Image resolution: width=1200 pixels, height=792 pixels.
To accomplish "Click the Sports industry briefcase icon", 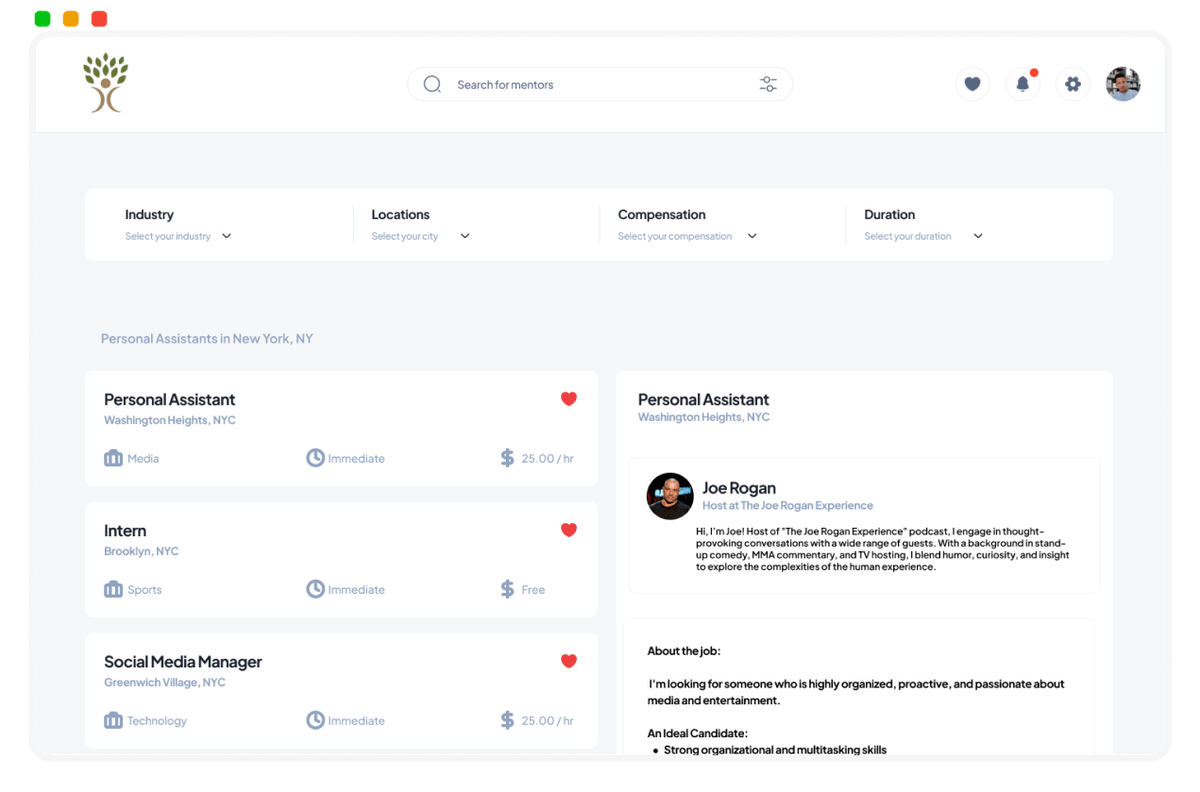I will (x=113, y=589).
